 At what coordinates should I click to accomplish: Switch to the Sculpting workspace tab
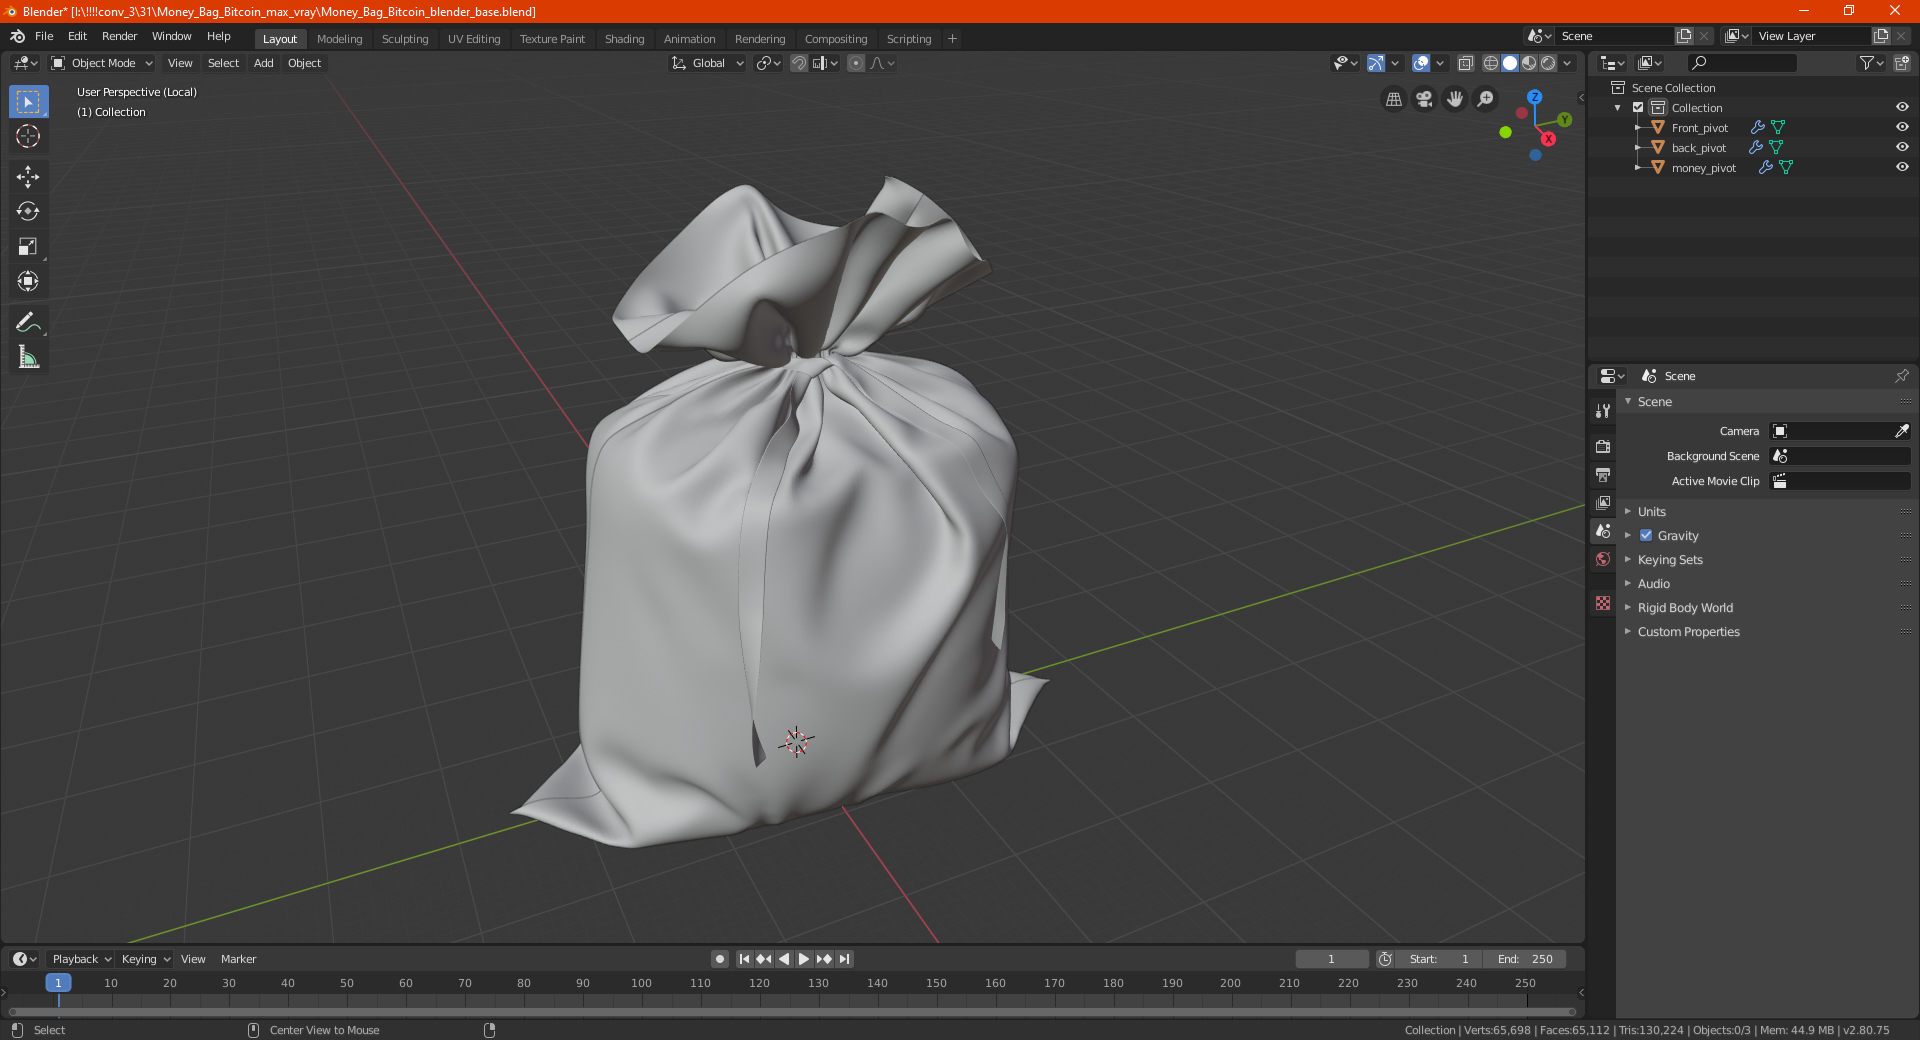405,39
